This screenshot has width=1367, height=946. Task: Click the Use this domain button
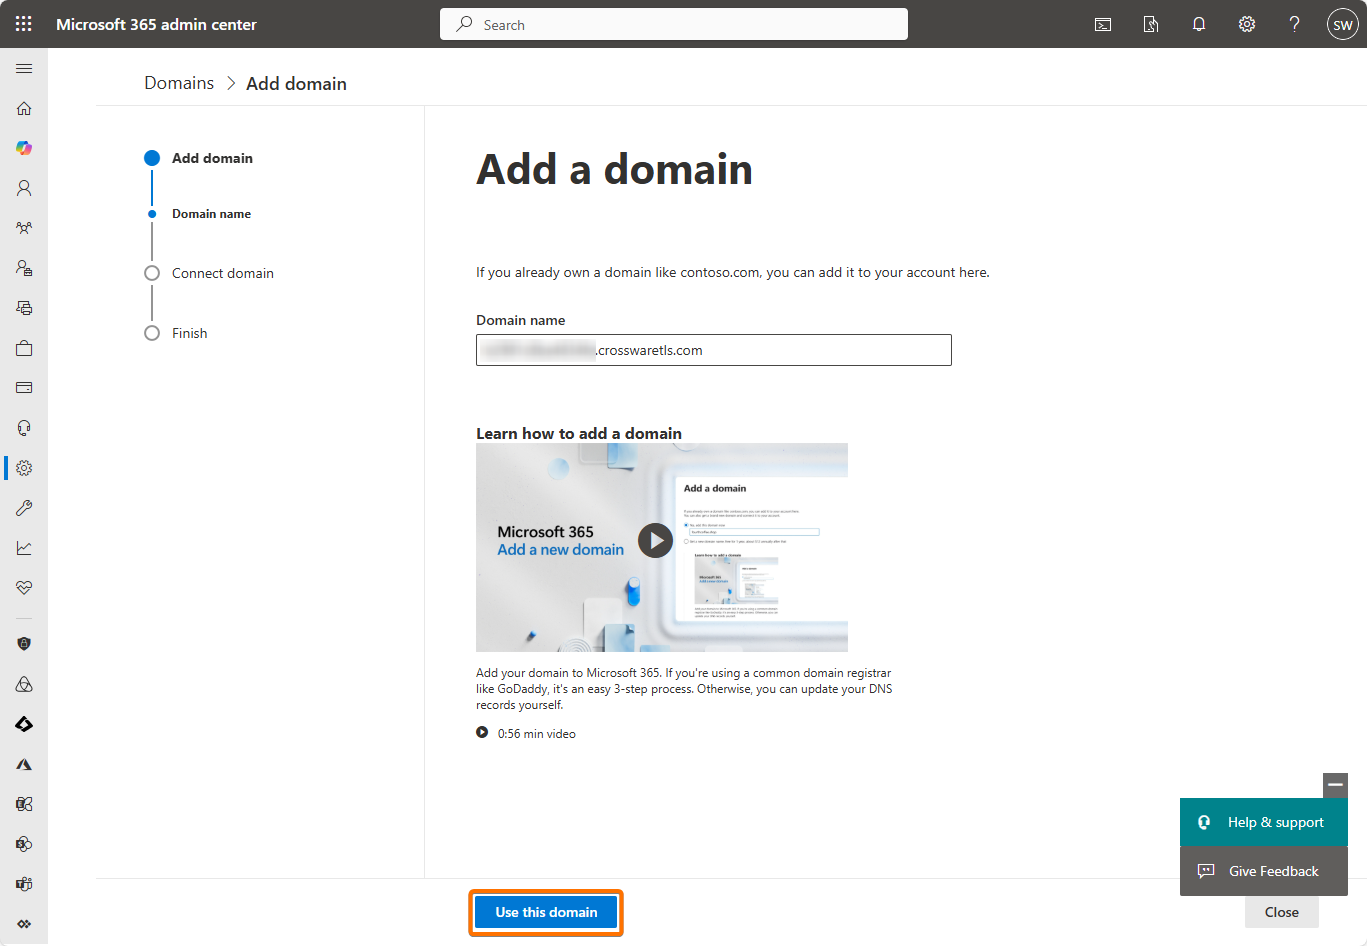click(x=546, y=912)
